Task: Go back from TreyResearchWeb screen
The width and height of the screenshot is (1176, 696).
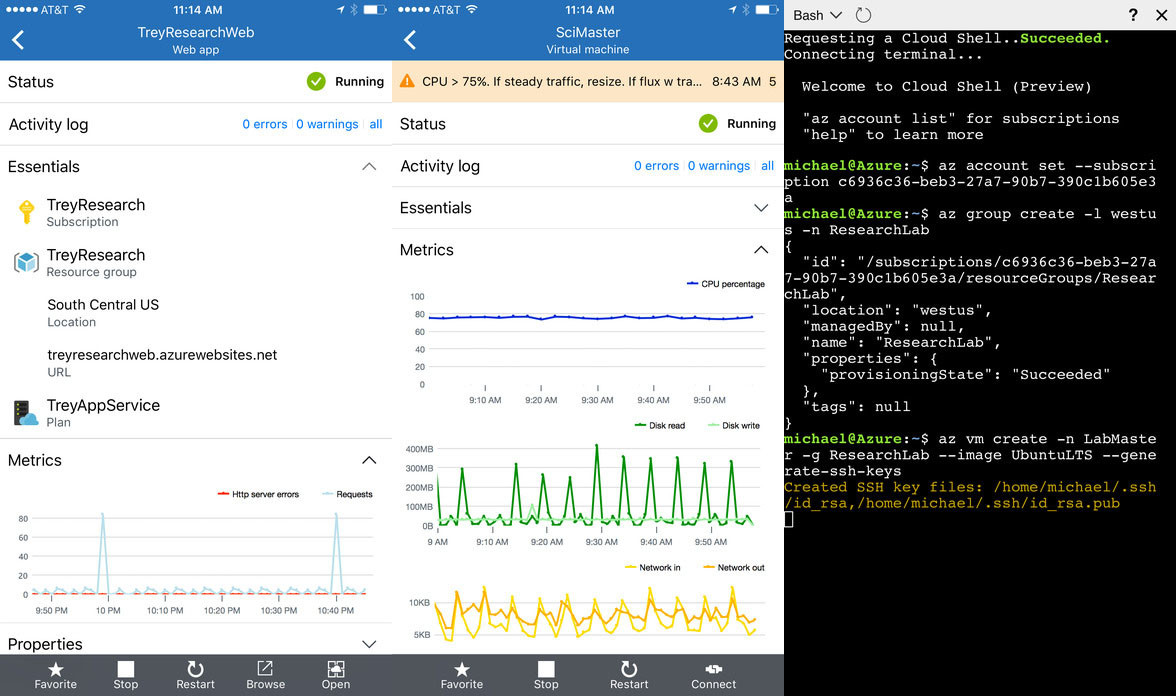Action: tap(19, 40)
